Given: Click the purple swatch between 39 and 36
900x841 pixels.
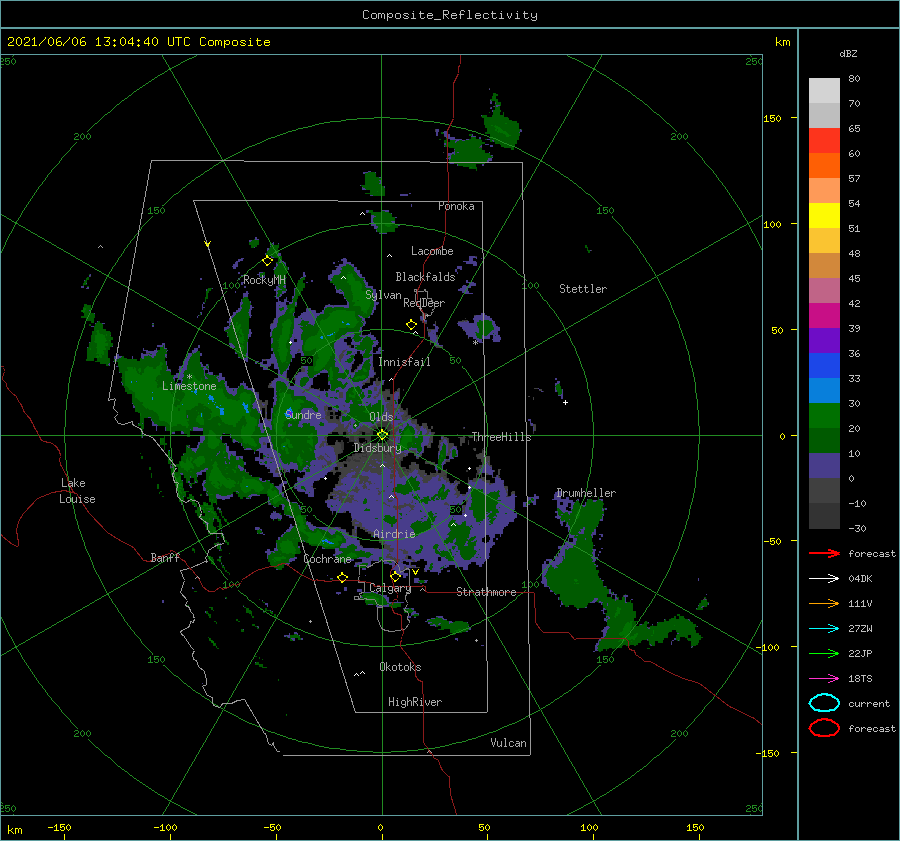Looking at the screenshot, I should (x=824, y=340).
